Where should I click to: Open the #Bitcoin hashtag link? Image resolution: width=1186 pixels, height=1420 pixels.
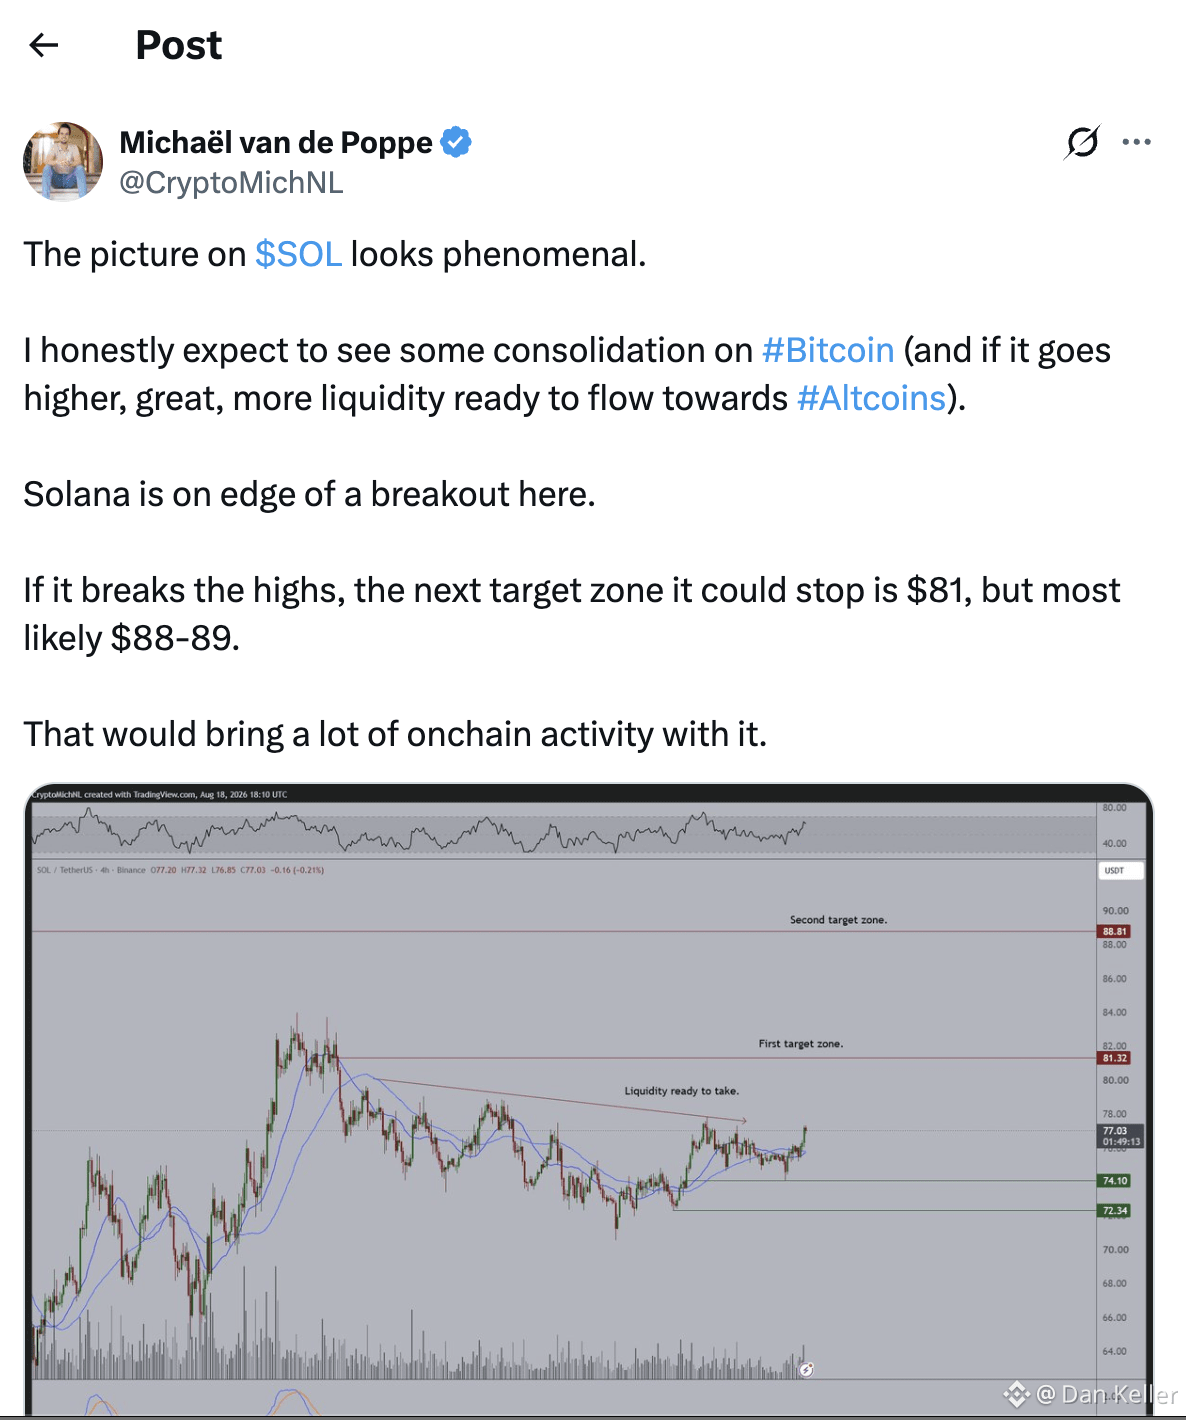pos(828,350)
